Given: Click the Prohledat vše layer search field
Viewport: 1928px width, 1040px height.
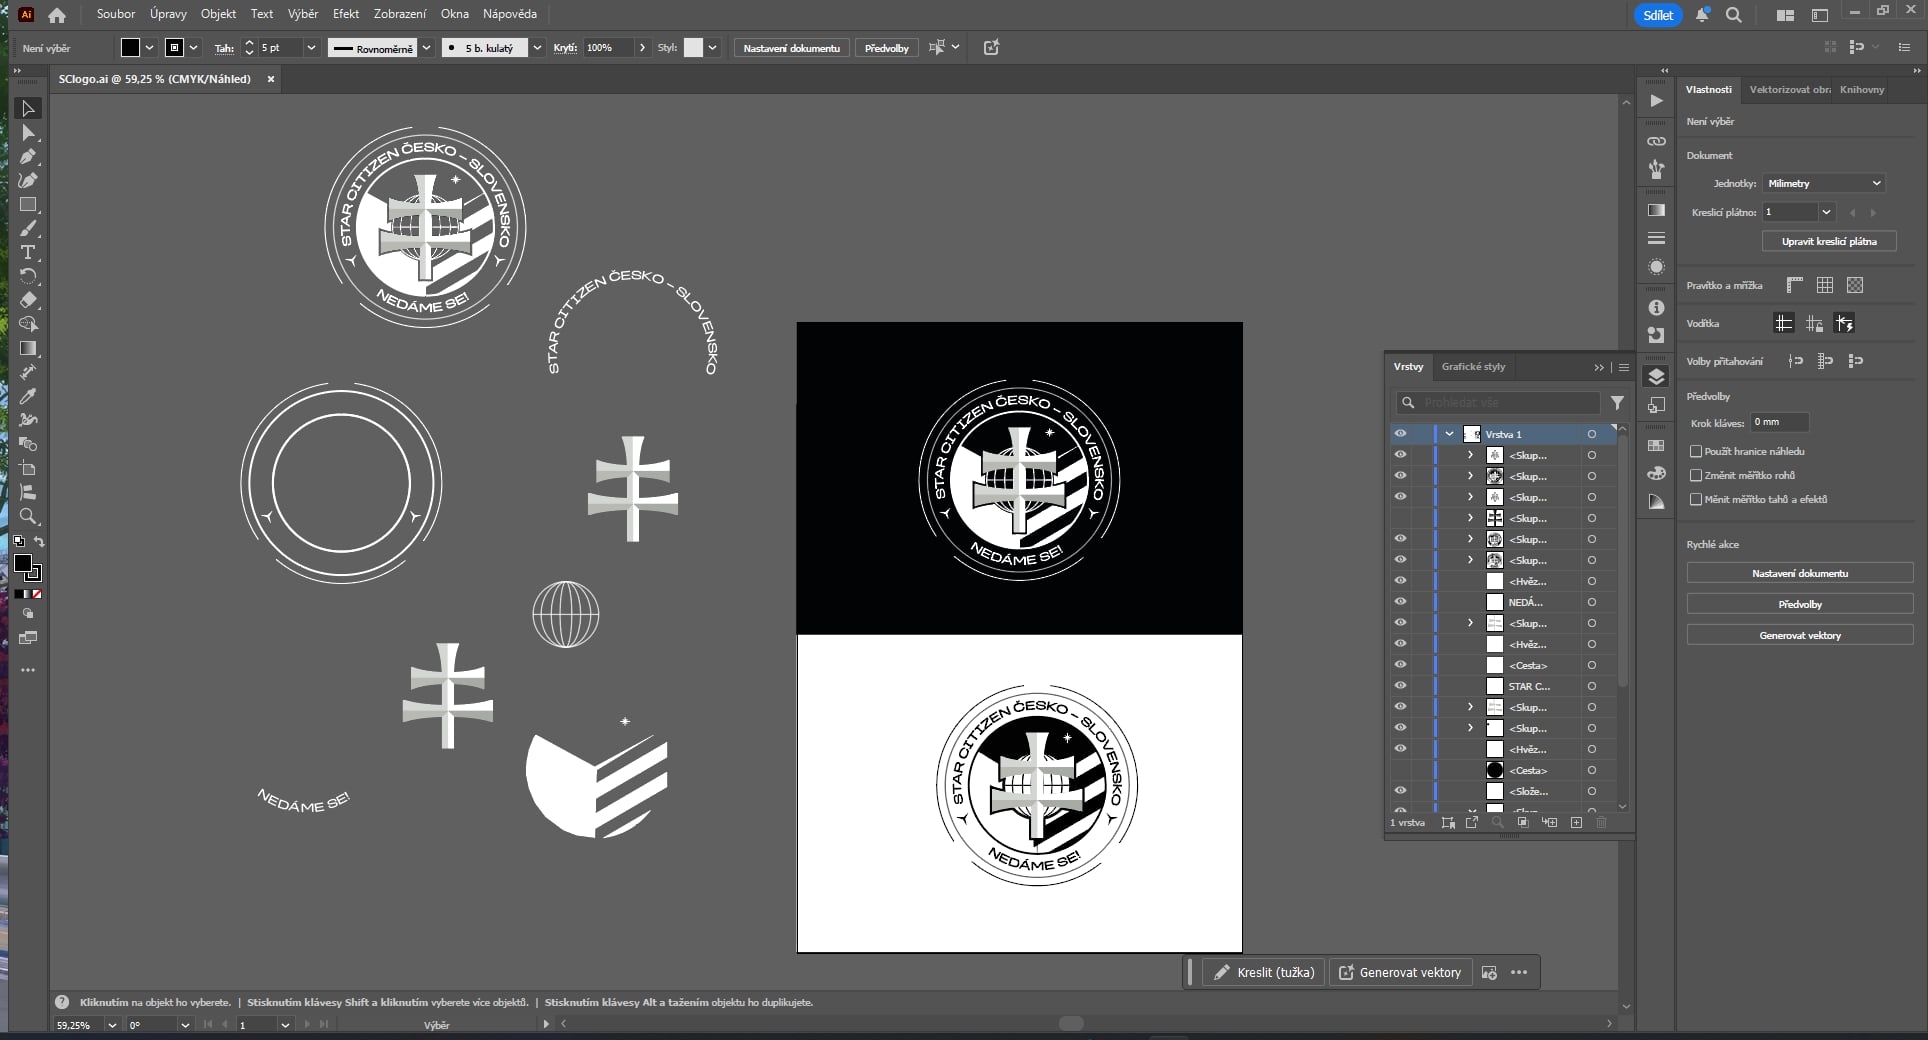Looking at the screenshot, I should click(1498, 402).
